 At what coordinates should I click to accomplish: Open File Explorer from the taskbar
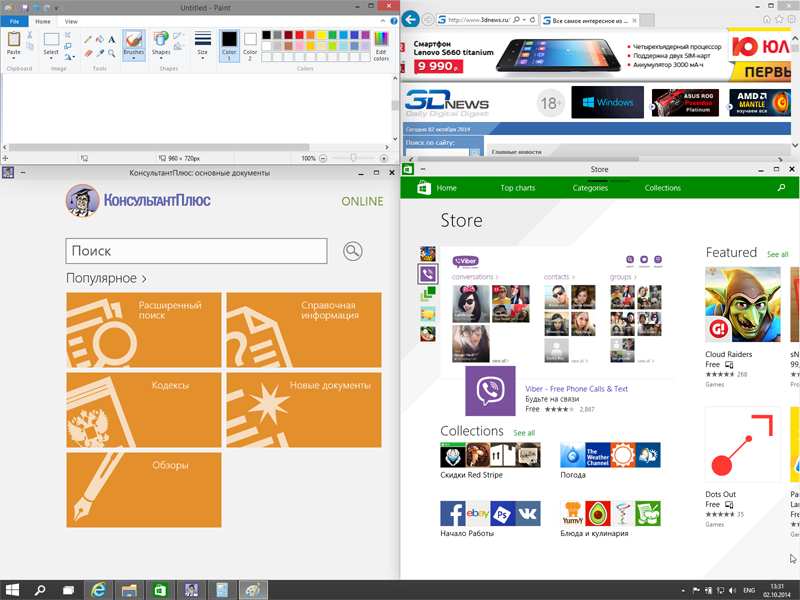click(x=129, y=590)
